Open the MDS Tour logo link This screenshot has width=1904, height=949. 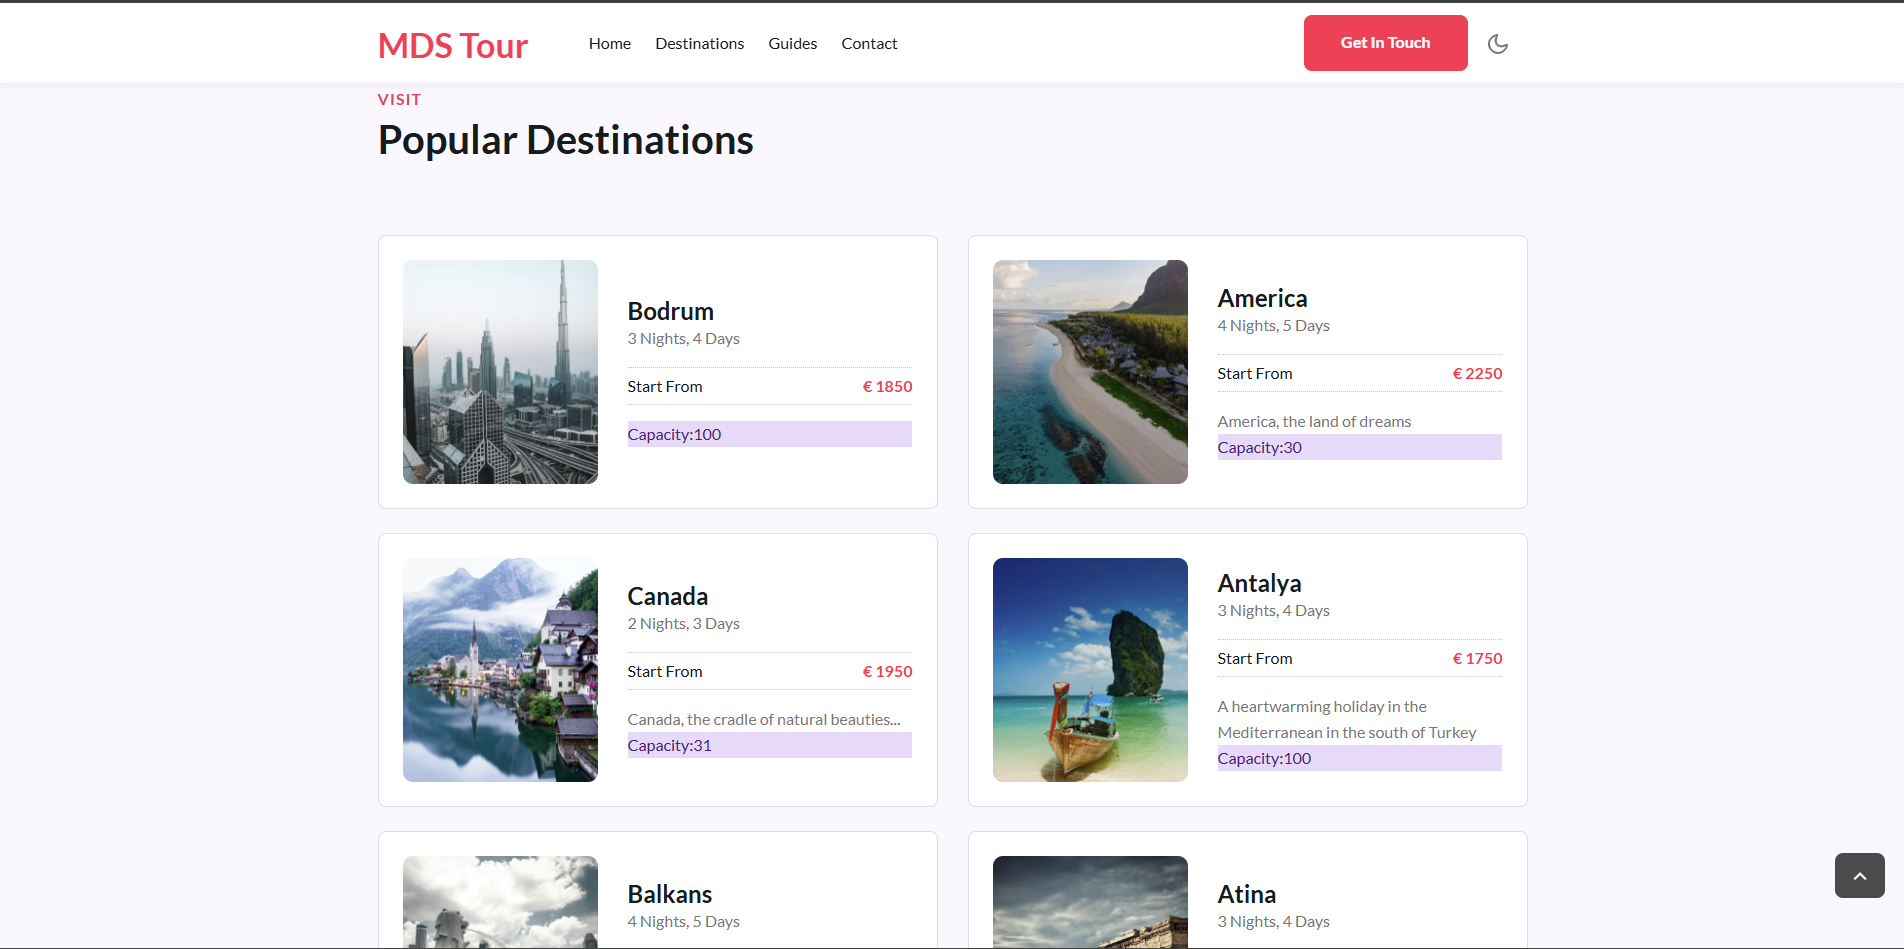point(453,45)
